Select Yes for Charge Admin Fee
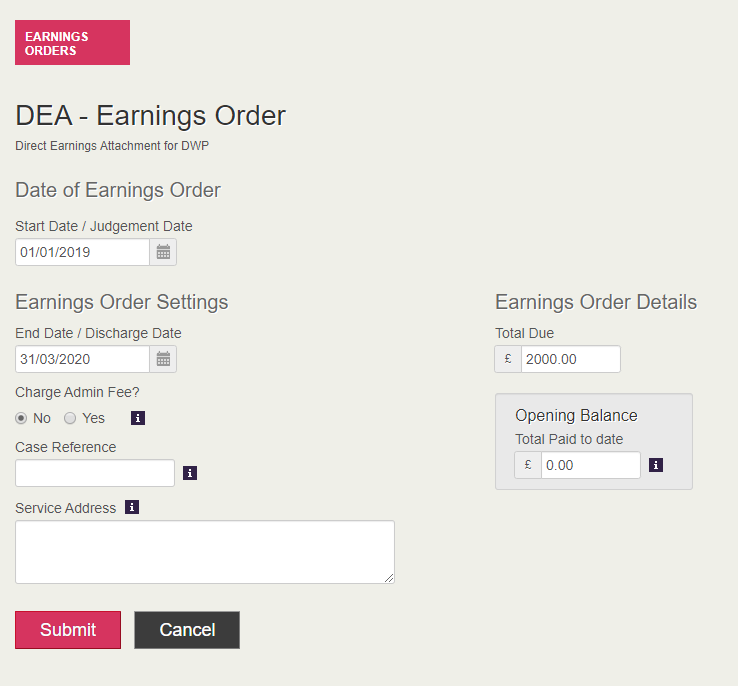 click(70, 418)
